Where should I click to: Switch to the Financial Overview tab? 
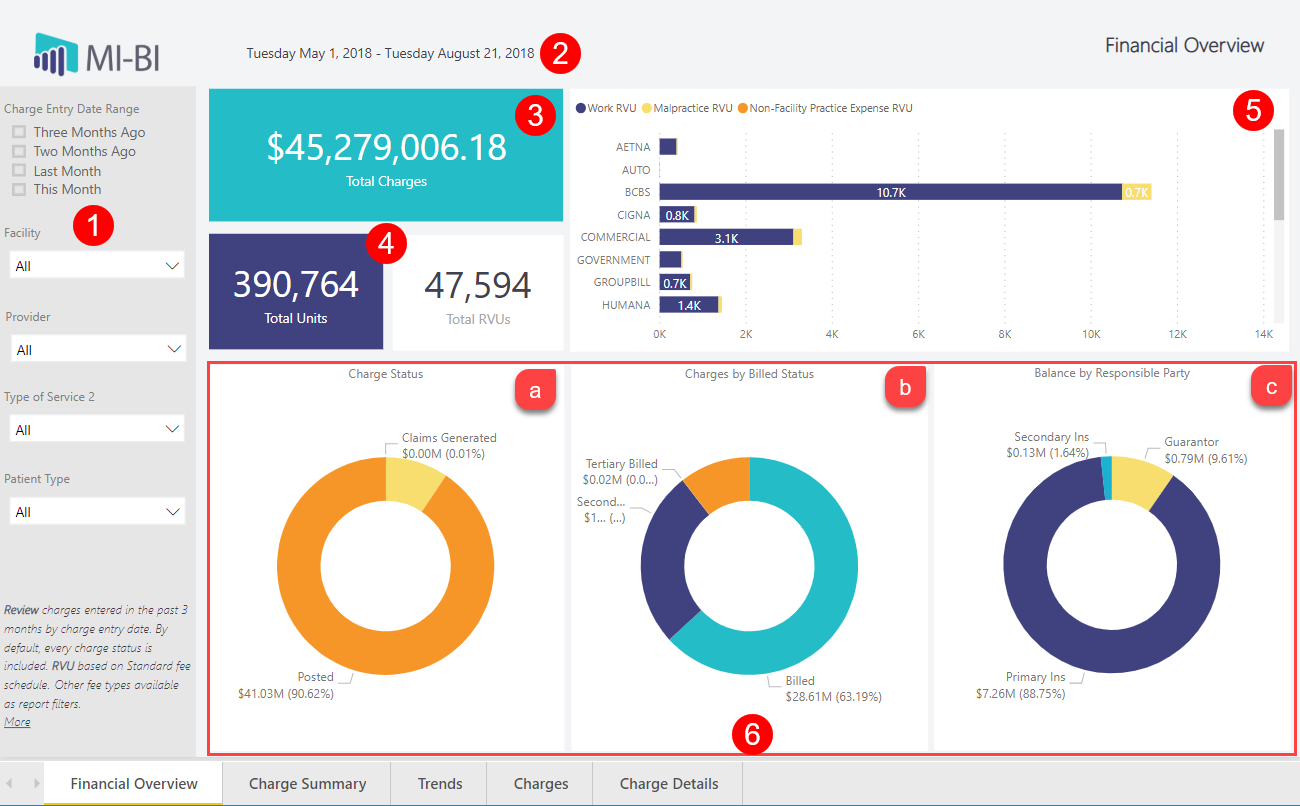pos(134,783)
